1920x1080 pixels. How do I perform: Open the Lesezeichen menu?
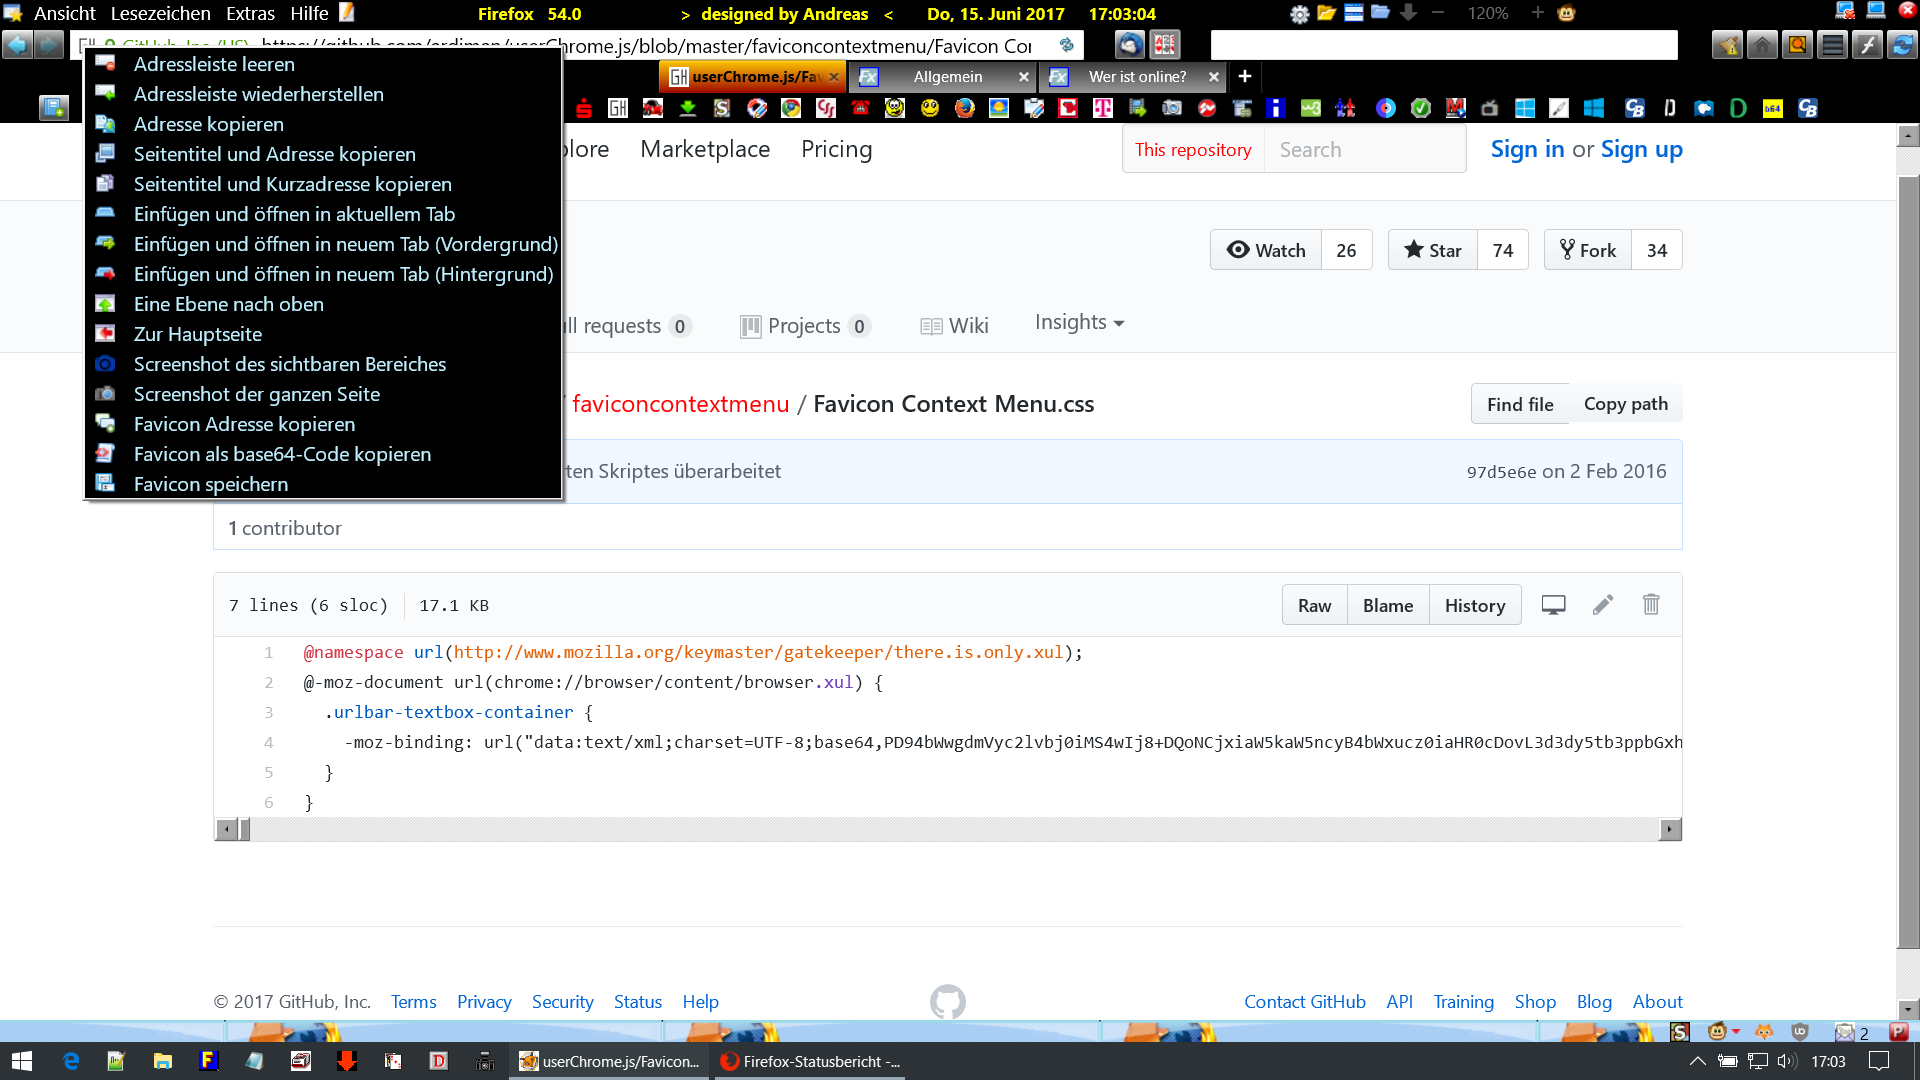click(160, 13)
